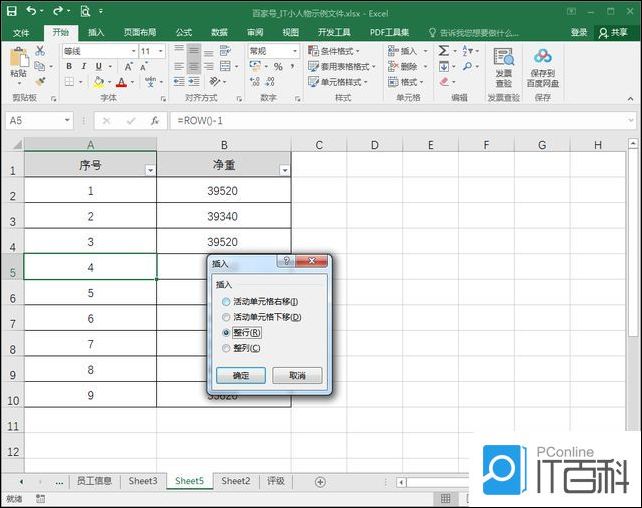Click Save to Baidu Netdisk (保存到百度网盘) icon
The image size is (642, 508).
543,66
